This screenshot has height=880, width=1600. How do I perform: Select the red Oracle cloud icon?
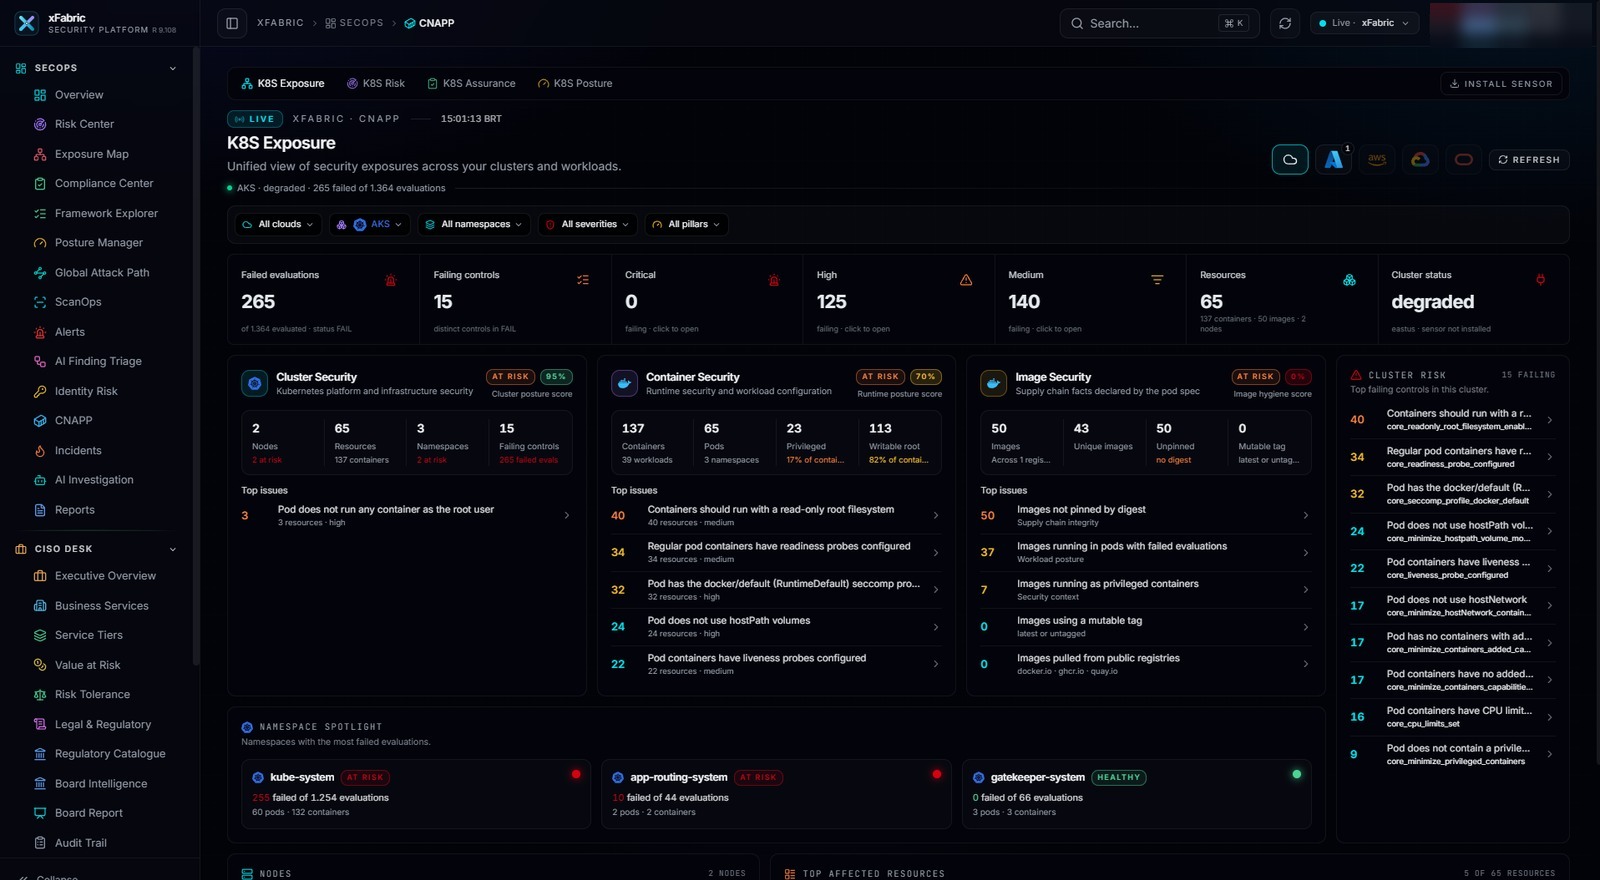coord(1463,159)
